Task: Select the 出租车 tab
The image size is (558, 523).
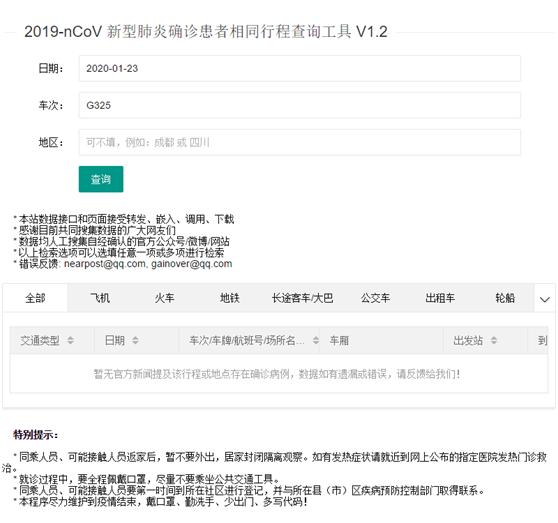Action: [x=440, y=298]
